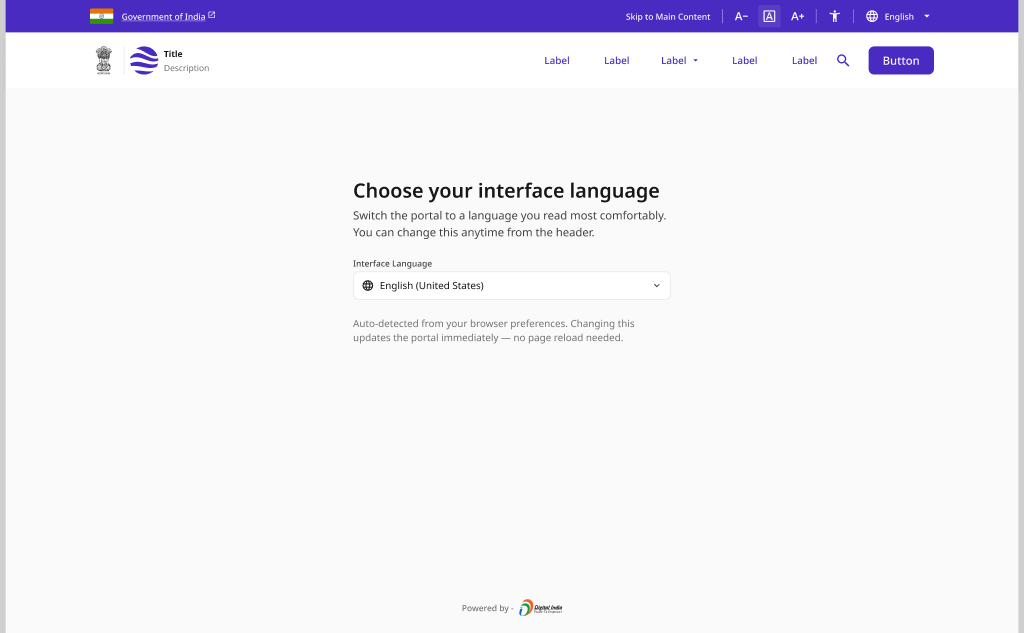Viewport: 1024px width, 633px height.
Task: Open search with magnifier icon
Action: pyautogui.click(x=843, y=60)
